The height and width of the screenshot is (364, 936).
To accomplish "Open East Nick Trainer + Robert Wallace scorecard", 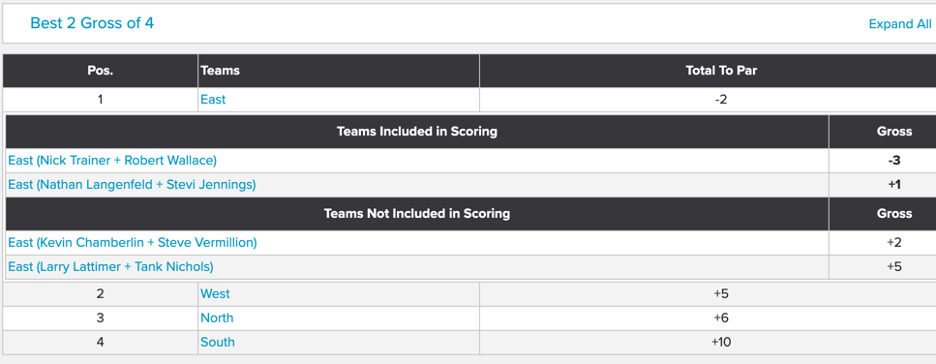I will (x=112, y=161).
